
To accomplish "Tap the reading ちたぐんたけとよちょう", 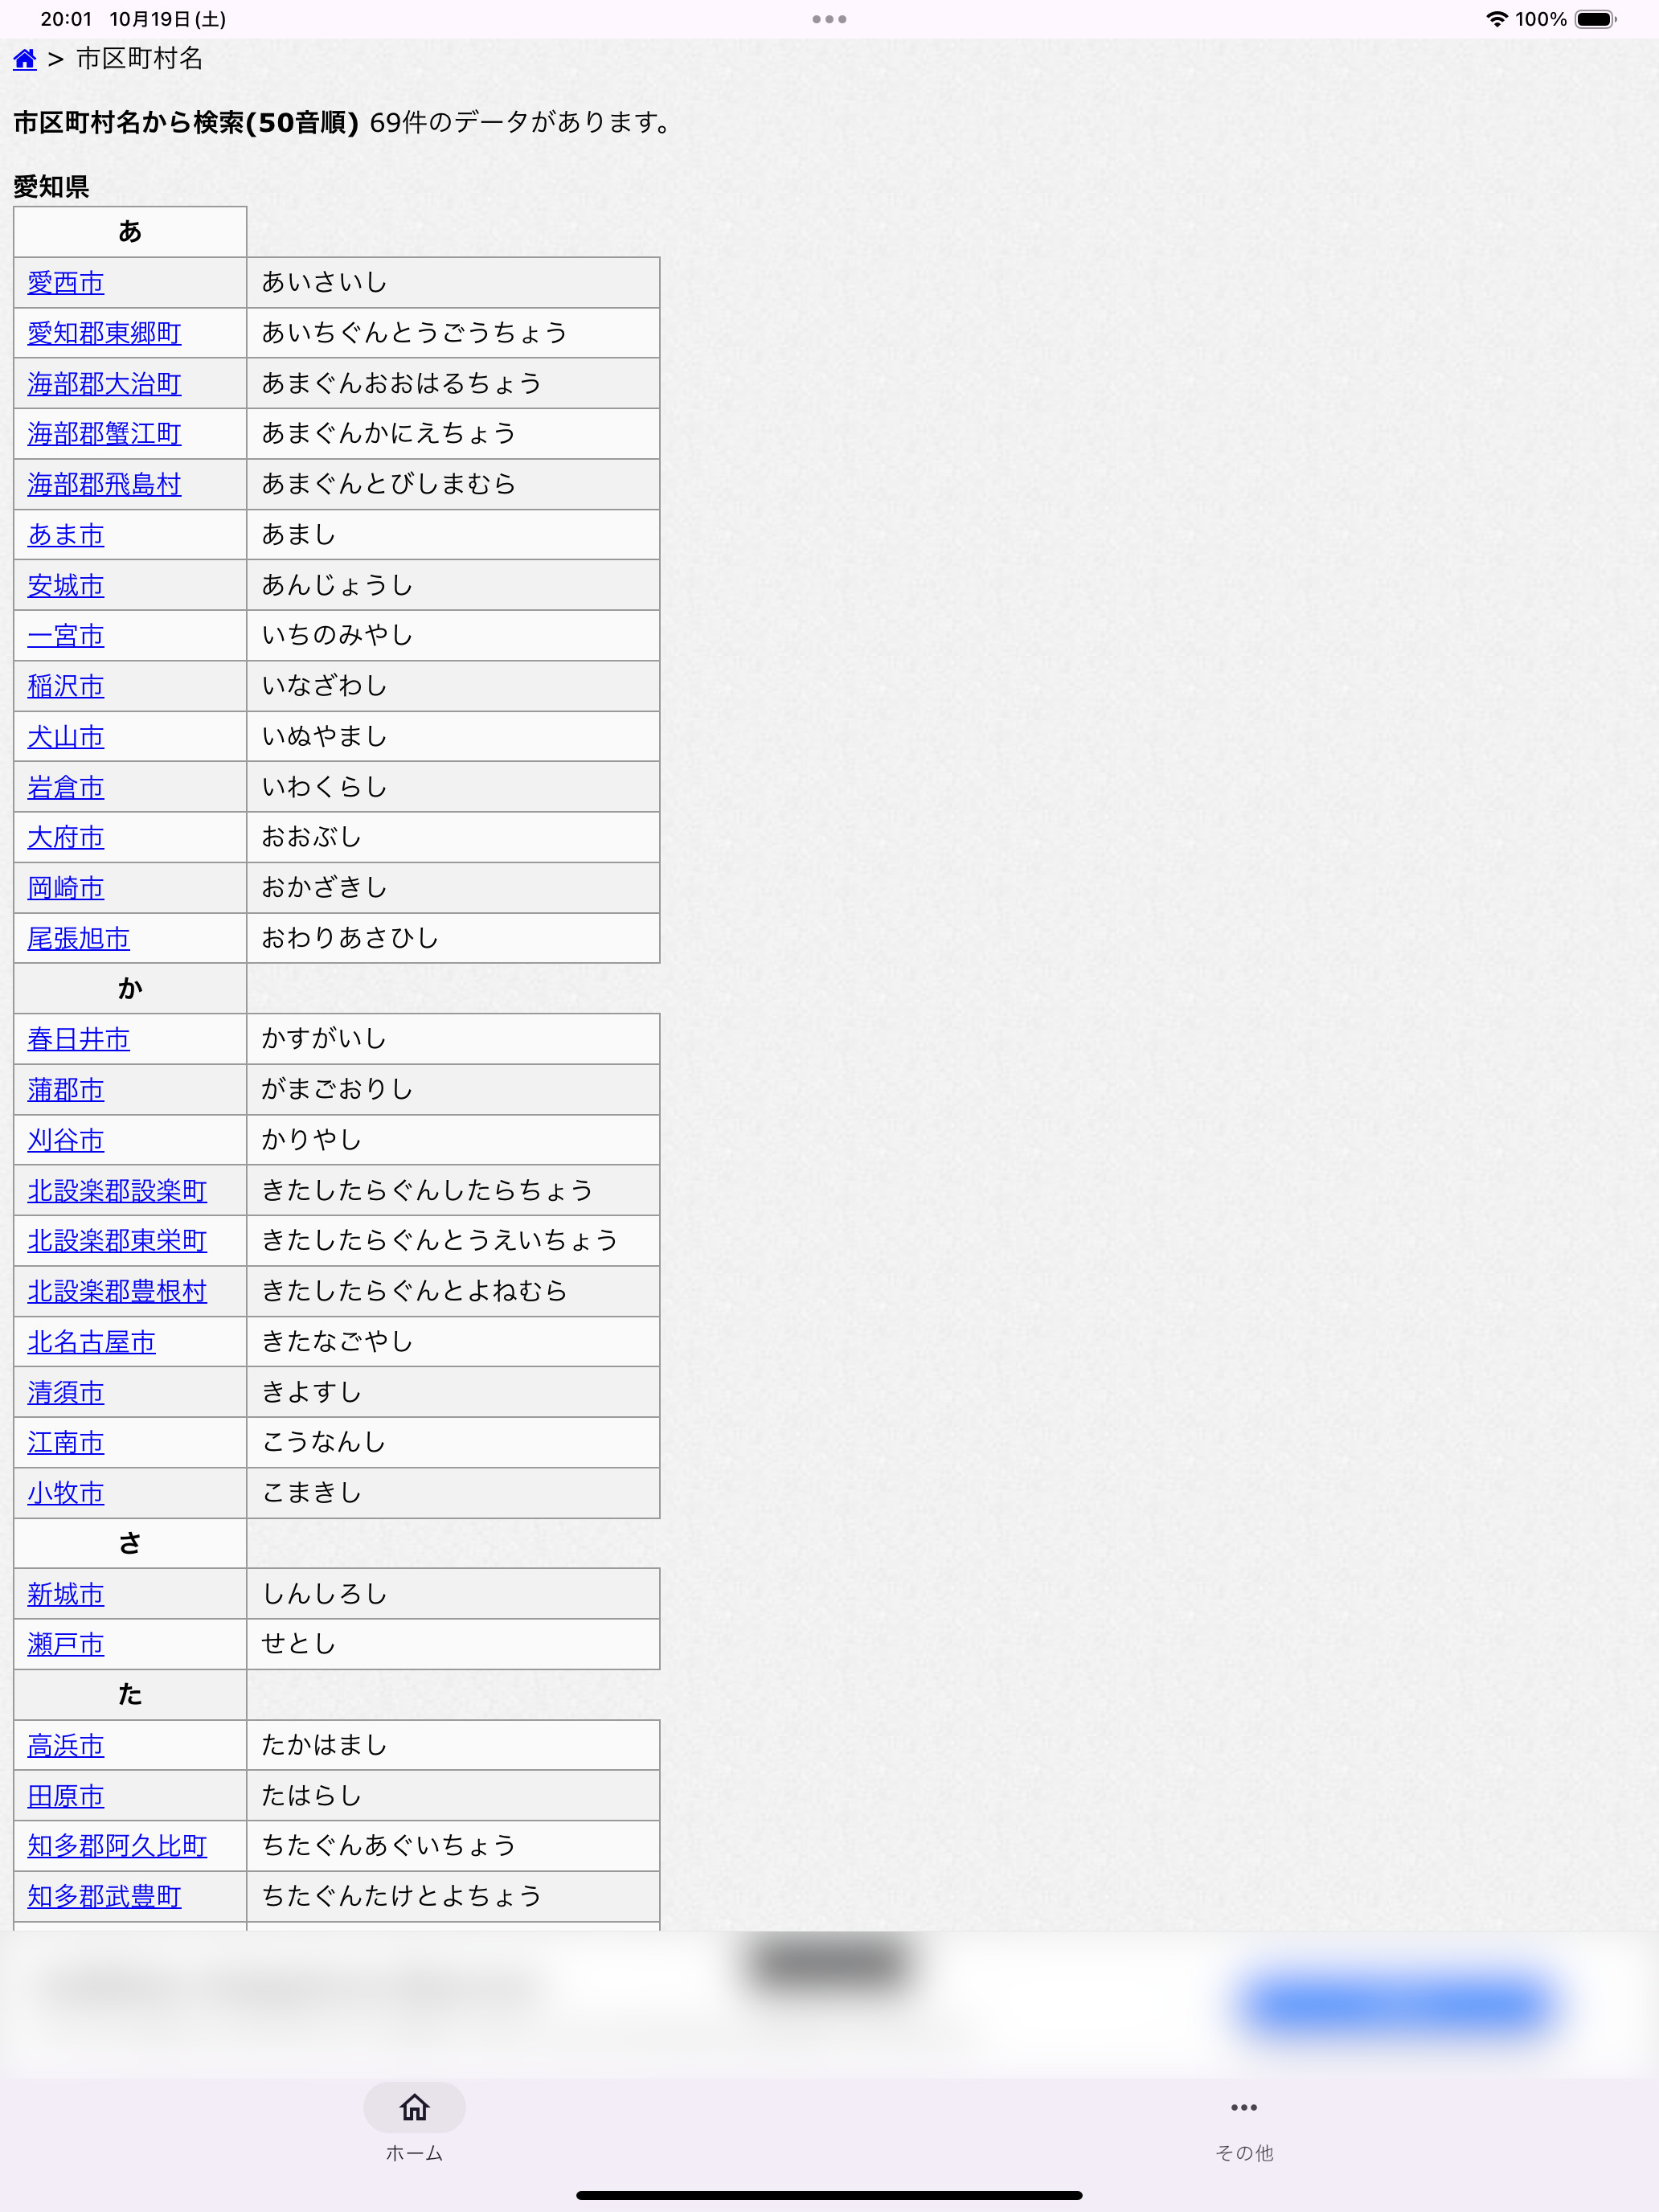I will (x=401, y=1897).
